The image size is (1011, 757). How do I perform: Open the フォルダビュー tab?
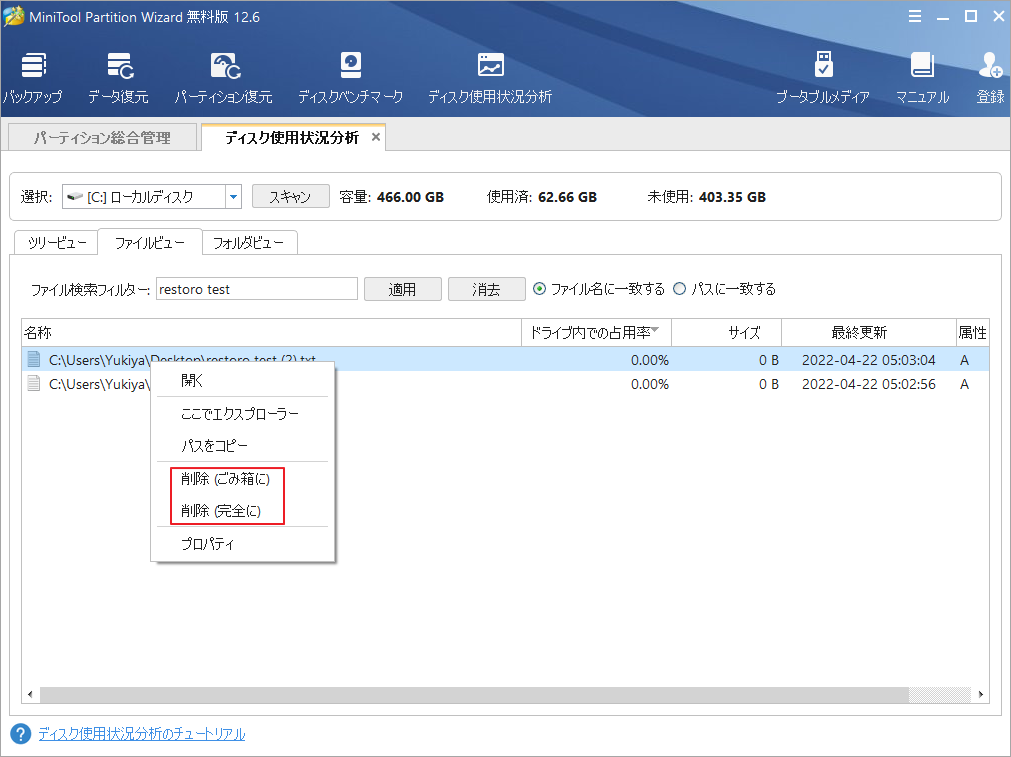coord(249,241)
